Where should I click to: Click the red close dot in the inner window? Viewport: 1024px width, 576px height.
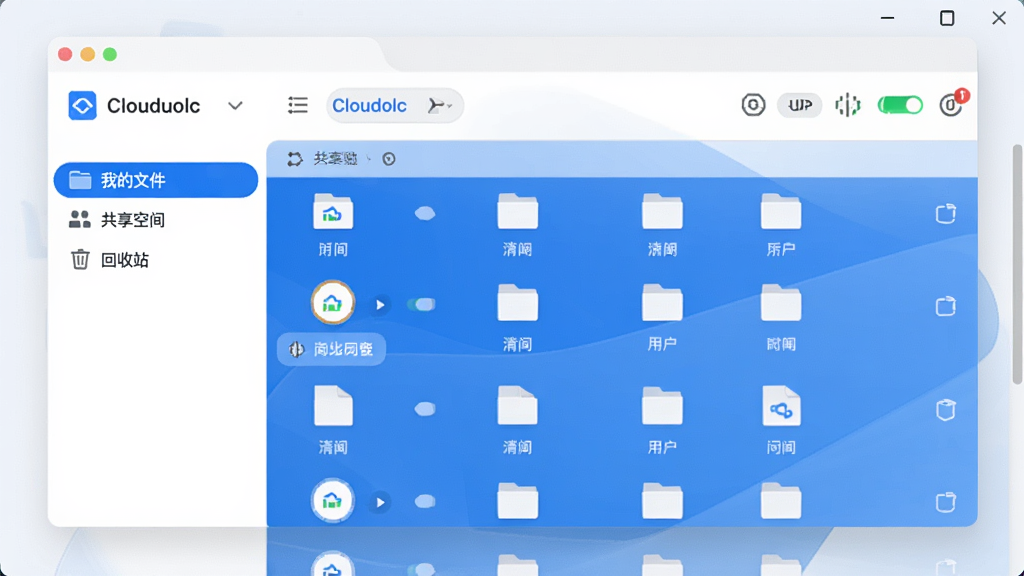point(65,54)
